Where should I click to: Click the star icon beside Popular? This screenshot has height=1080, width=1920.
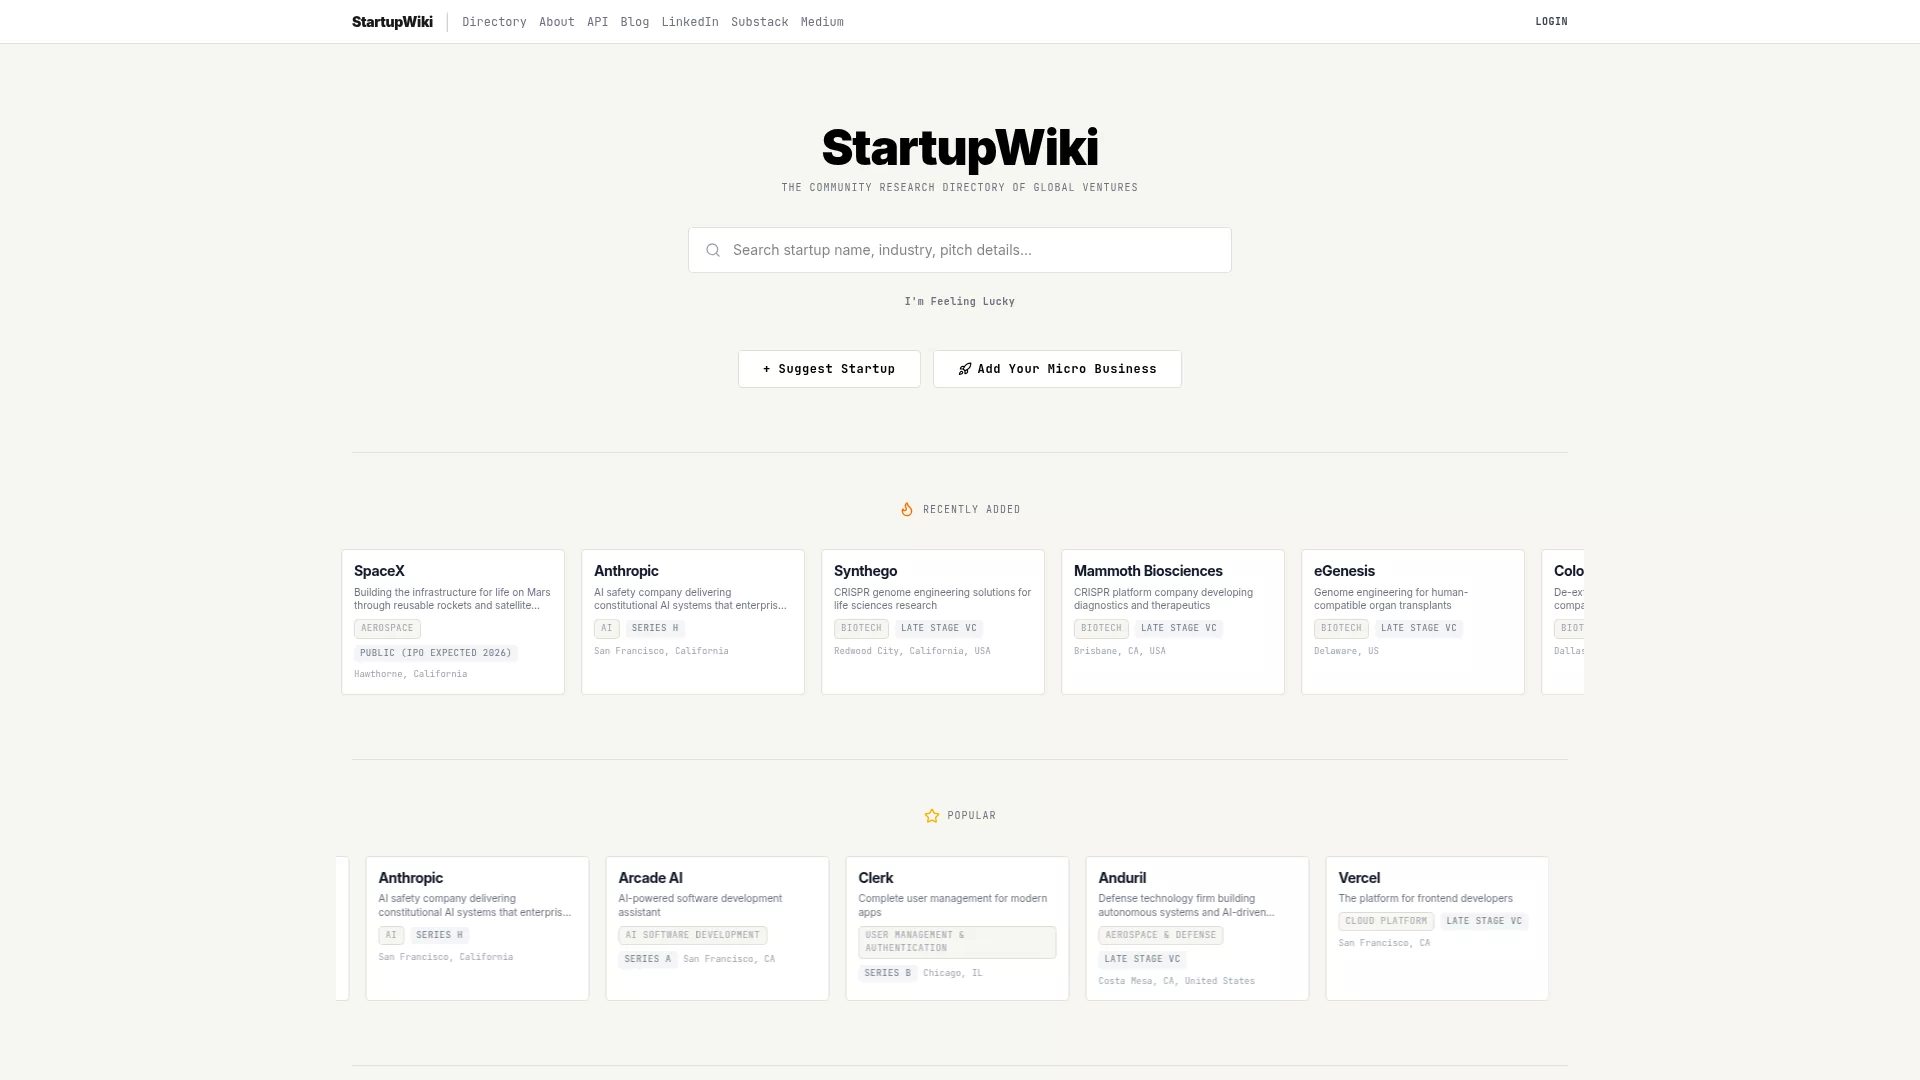pos(932,816)
